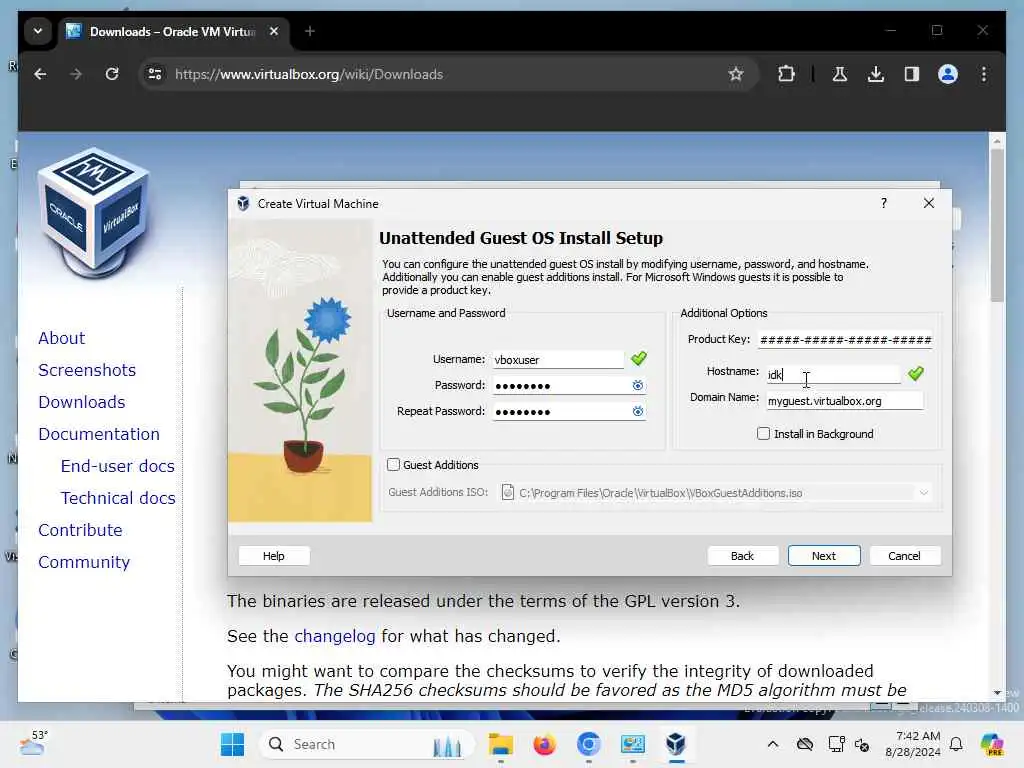Expand the Guest Additions ISO dropdown
Screen dimensions: 1024x768
(x=923, y=493)
